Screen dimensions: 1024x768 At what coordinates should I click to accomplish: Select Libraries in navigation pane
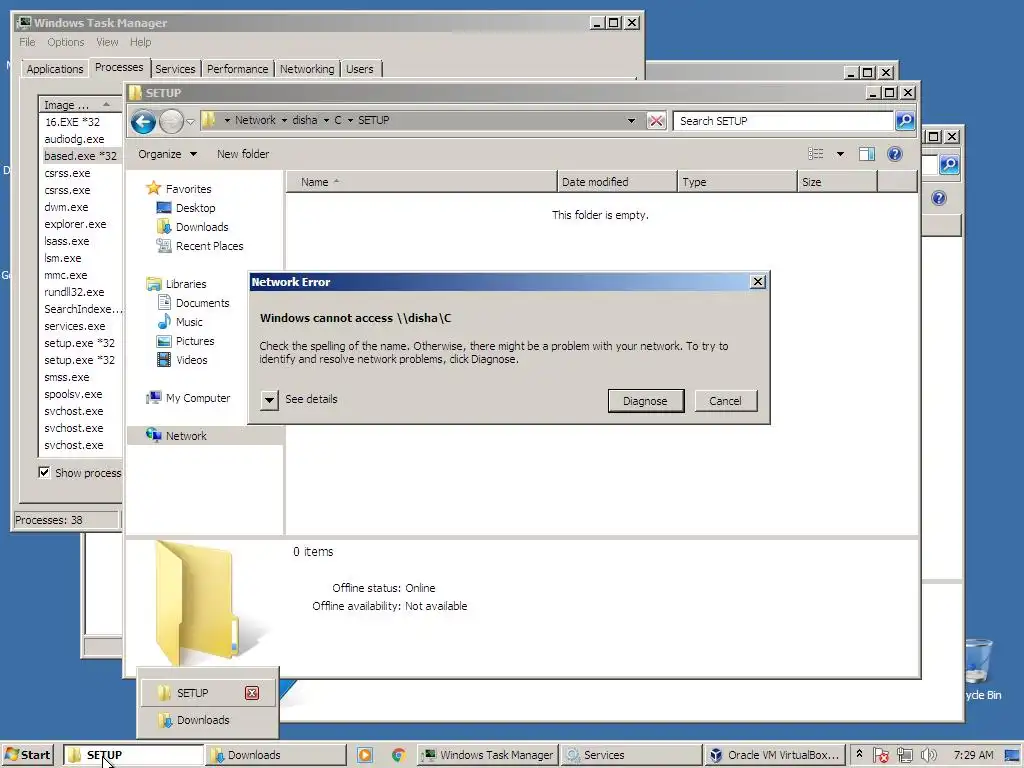pyautogui.click(x=185, y=284)
